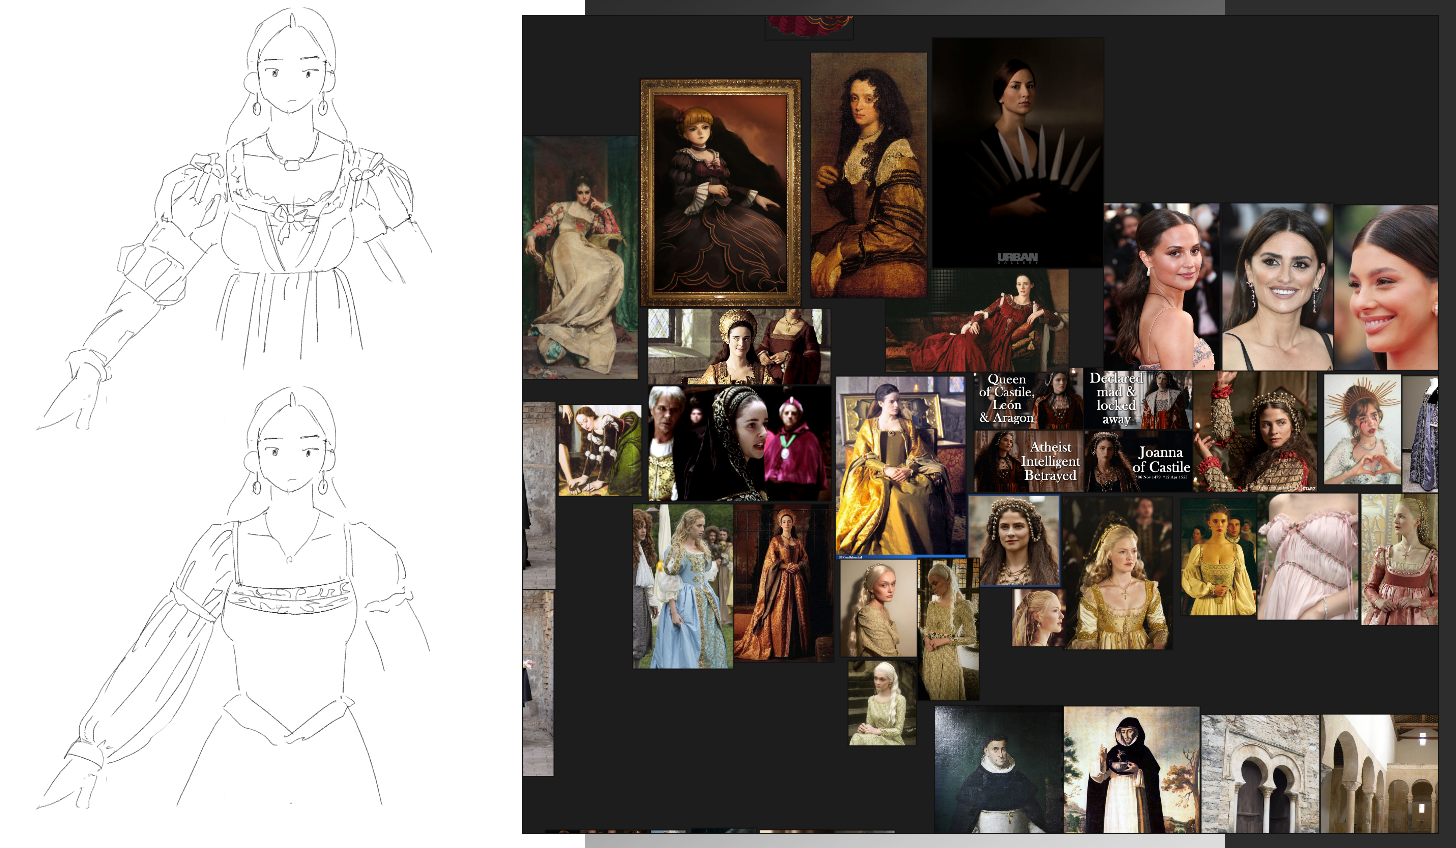Select close-up of smiling woman facing camera
Image resolution: width=1456 pixels, height=848 pixels.
click(1277, 287)
